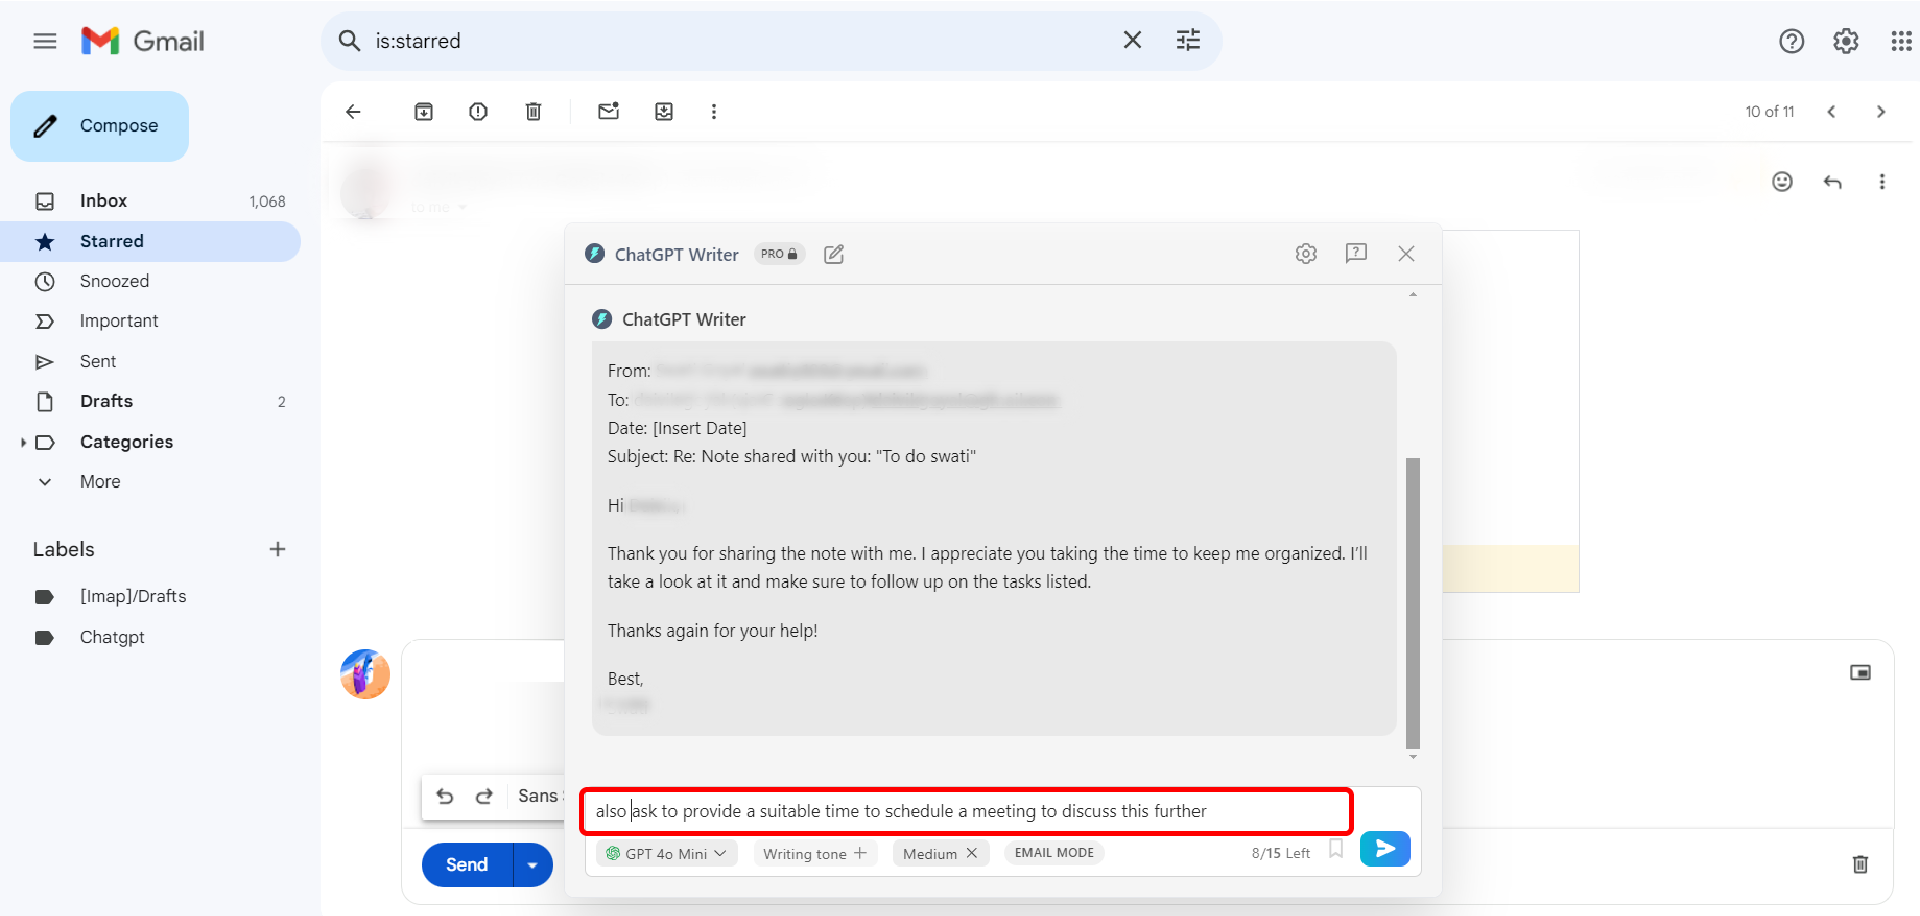Open the Sans font dropdown
This screenshot has width=1920, height=916.
click(x=540, y=796)
